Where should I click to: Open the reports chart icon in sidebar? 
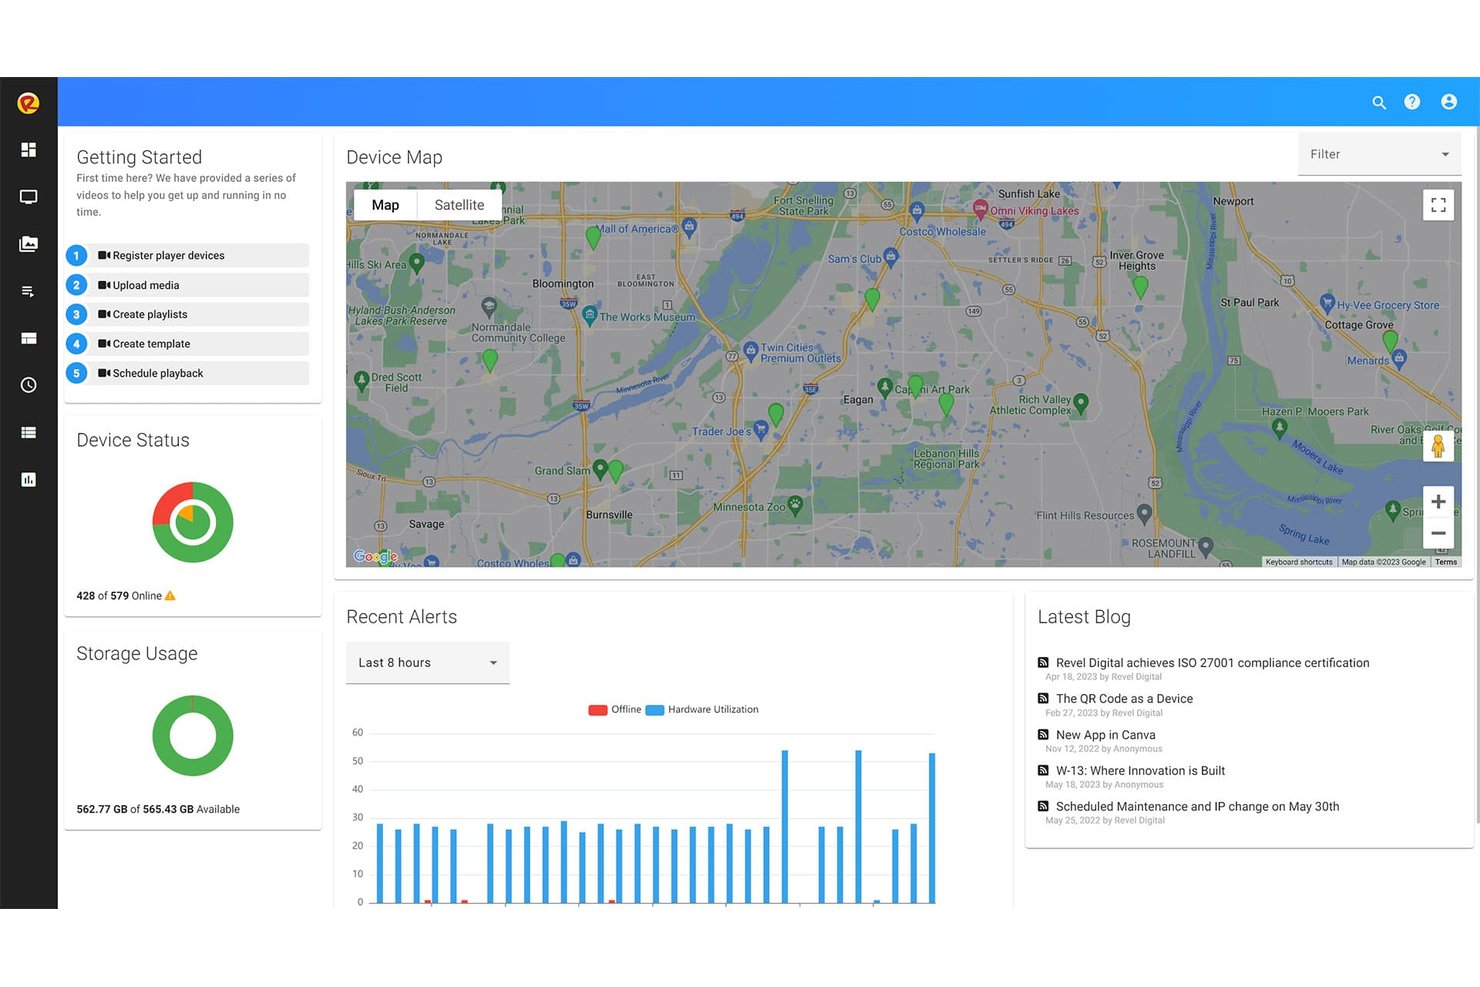28,479
